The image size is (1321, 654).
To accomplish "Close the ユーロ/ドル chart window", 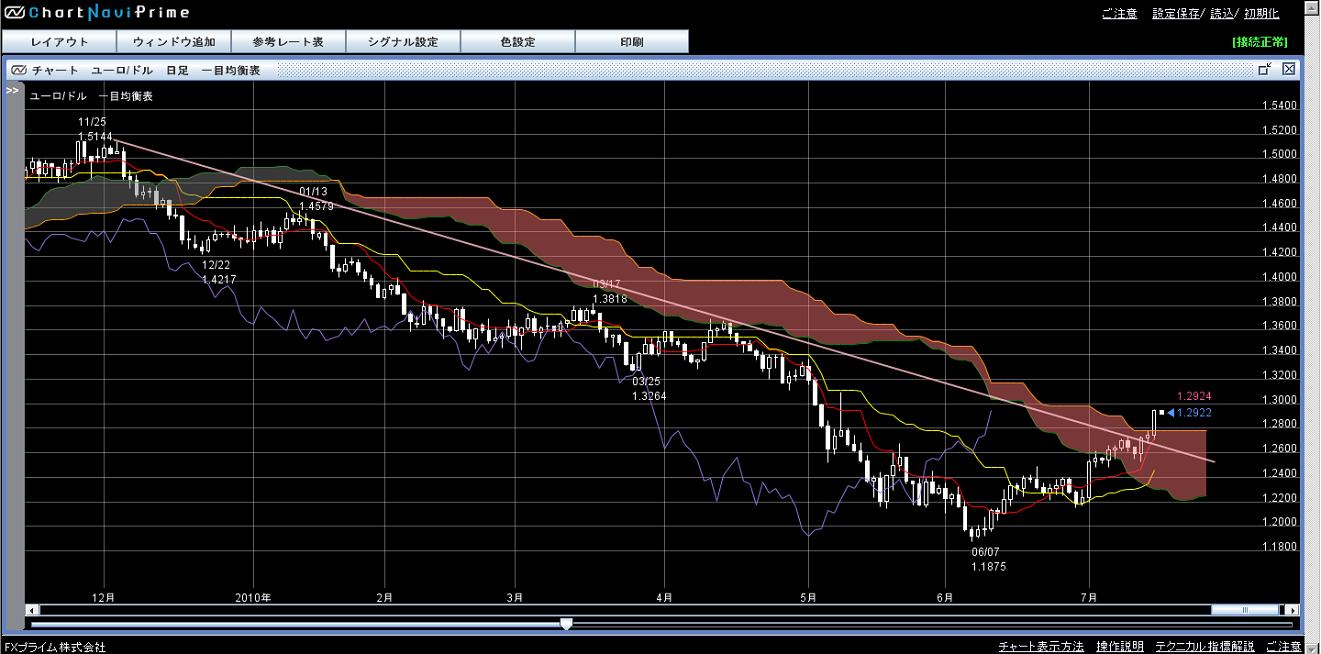I will coord(1288,69).
